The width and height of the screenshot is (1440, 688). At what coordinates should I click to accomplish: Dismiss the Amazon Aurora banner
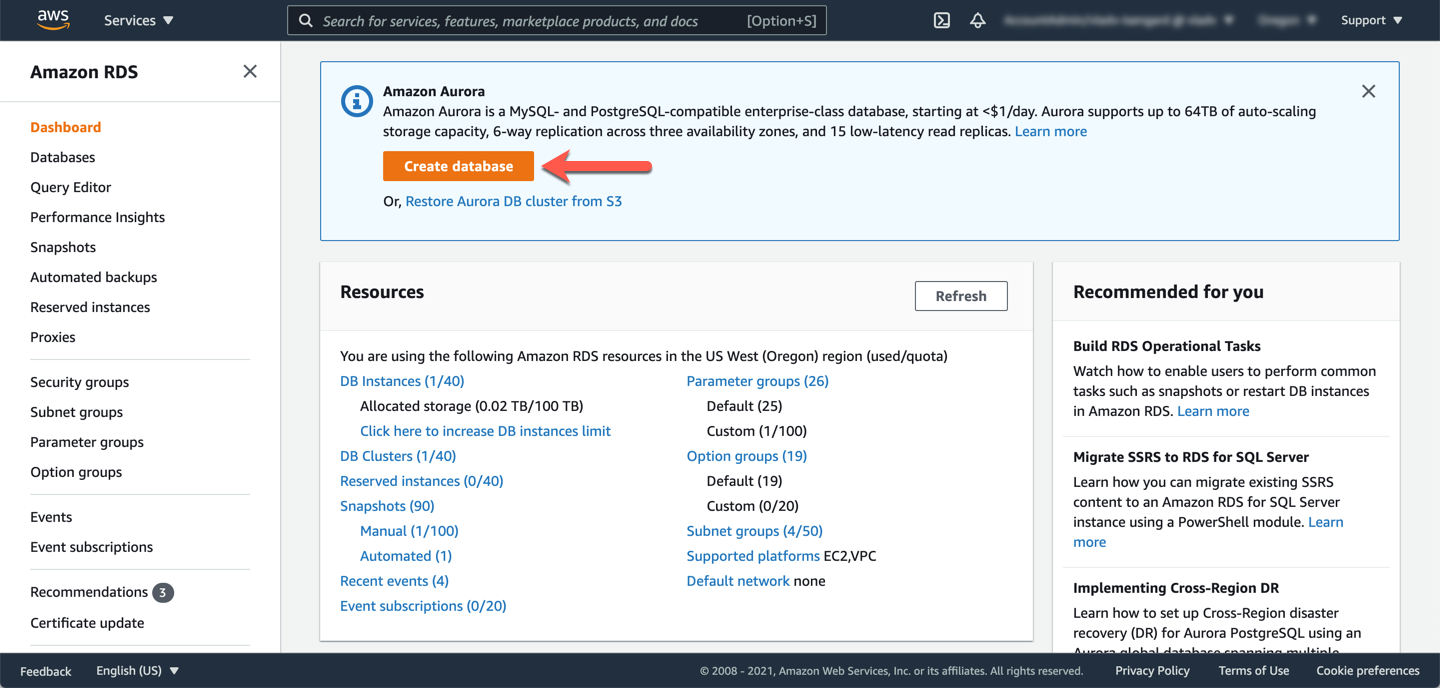coord(1368,91)
